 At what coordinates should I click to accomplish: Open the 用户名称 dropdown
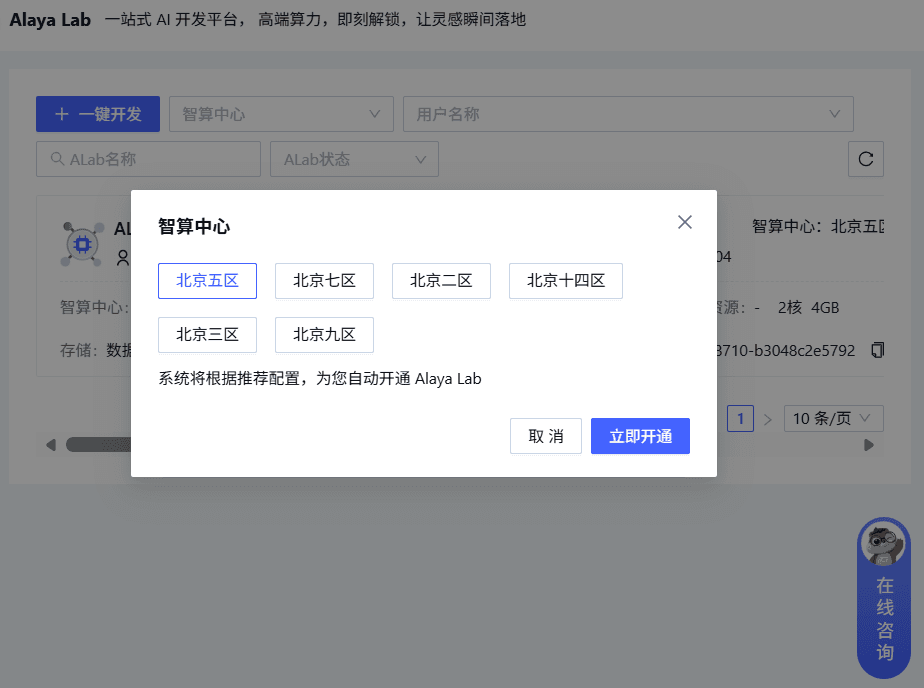[628, 114]
